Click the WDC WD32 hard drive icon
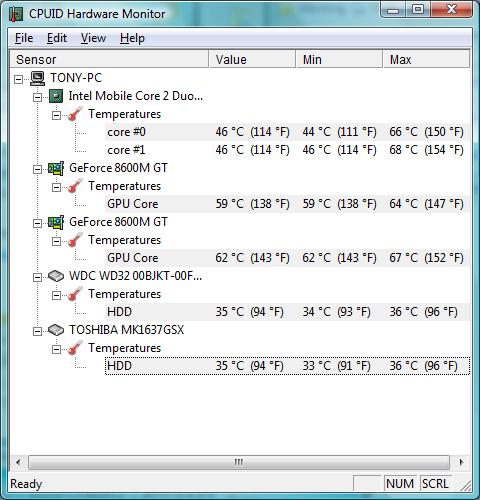480x500 pixels. coord(56,276)
